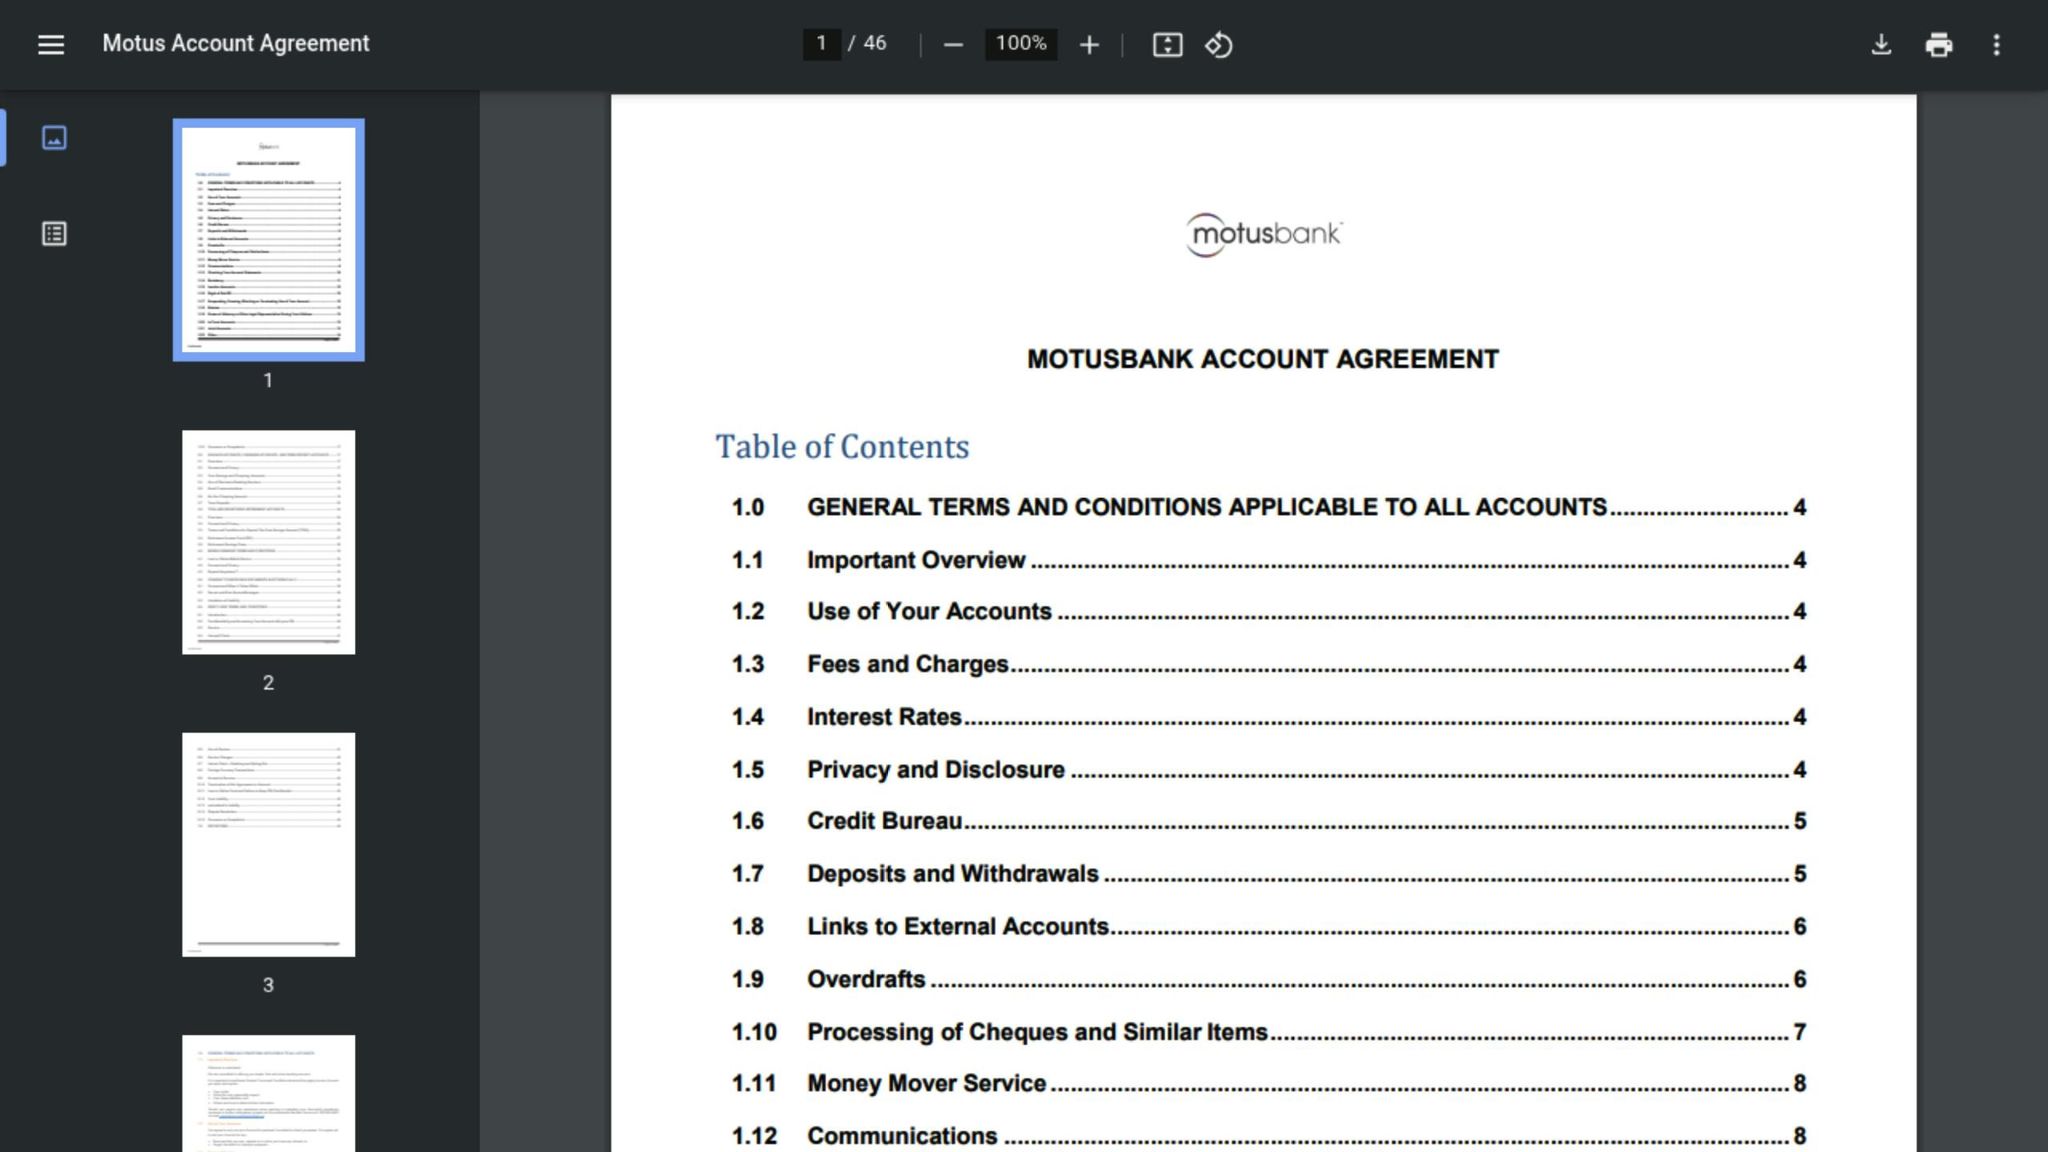
Task: Switch sidebar to thumbnails view
Action: click(54, 138)
